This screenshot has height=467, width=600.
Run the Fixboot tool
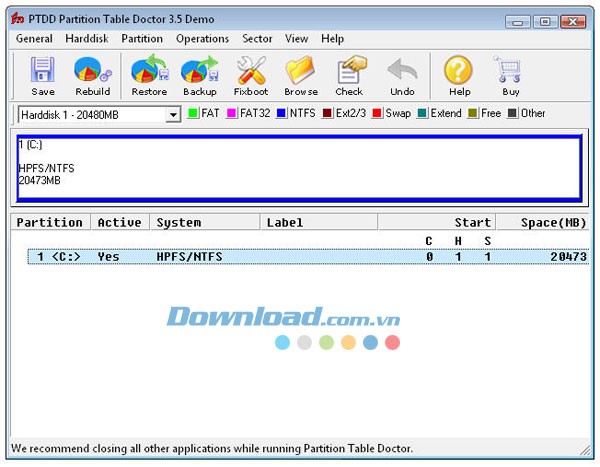[x=251, y=76]
